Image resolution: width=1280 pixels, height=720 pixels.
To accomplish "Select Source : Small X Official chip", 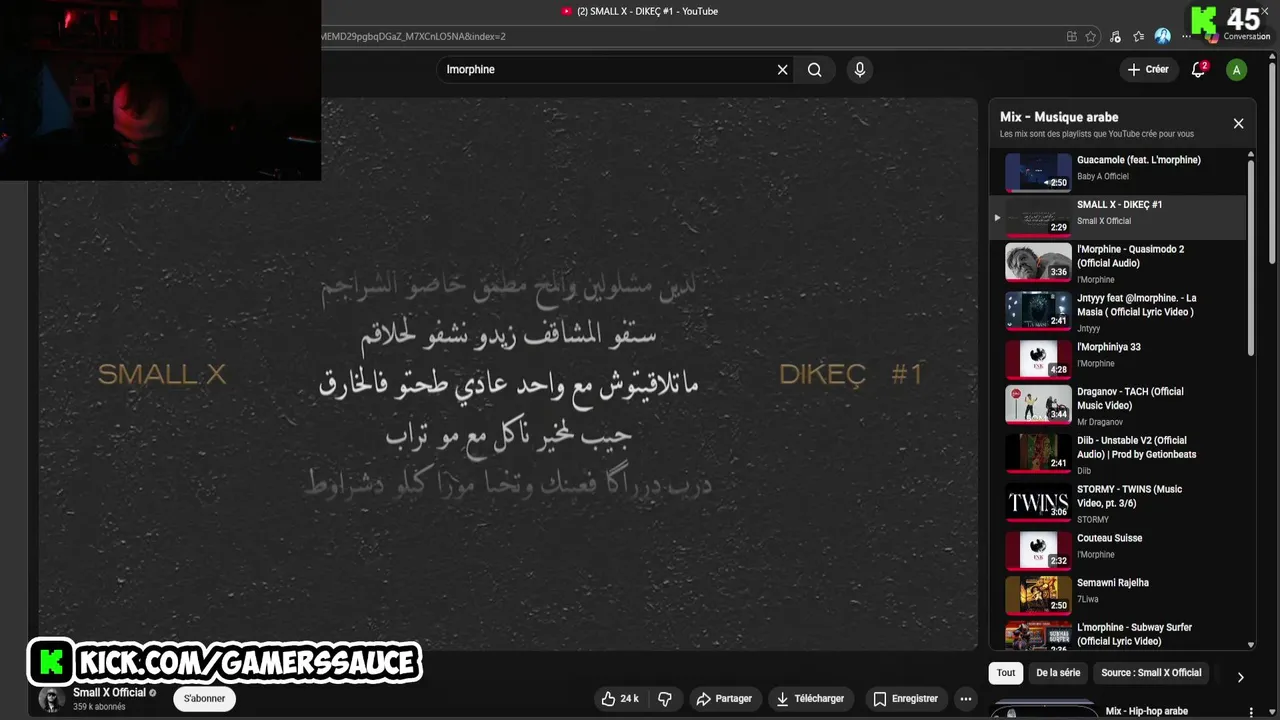I will click(x=1151, y=673).
